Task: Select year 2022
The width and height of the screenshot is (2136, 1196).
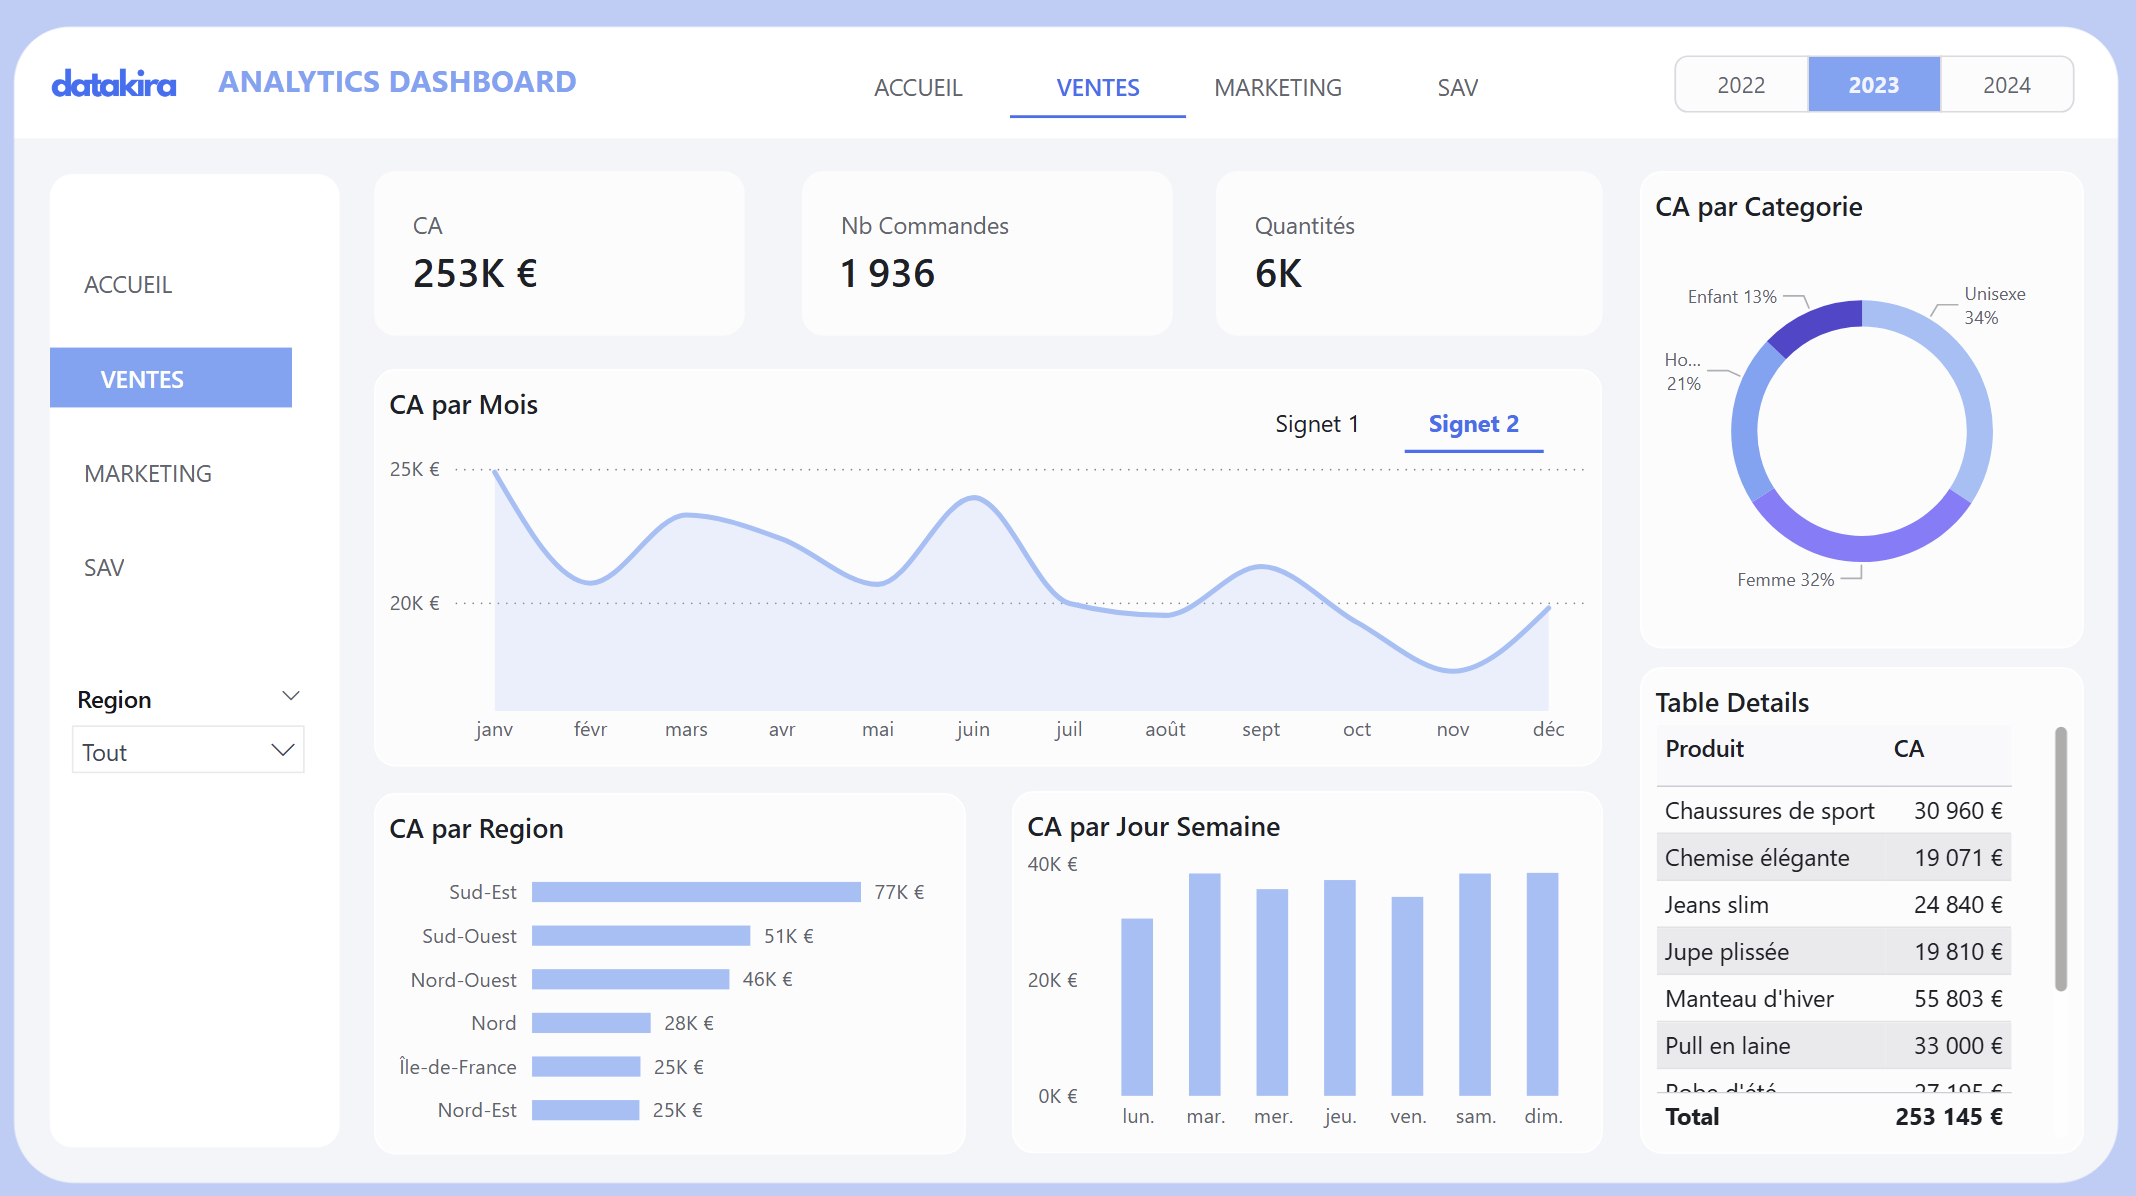Action: [1741, 85]
